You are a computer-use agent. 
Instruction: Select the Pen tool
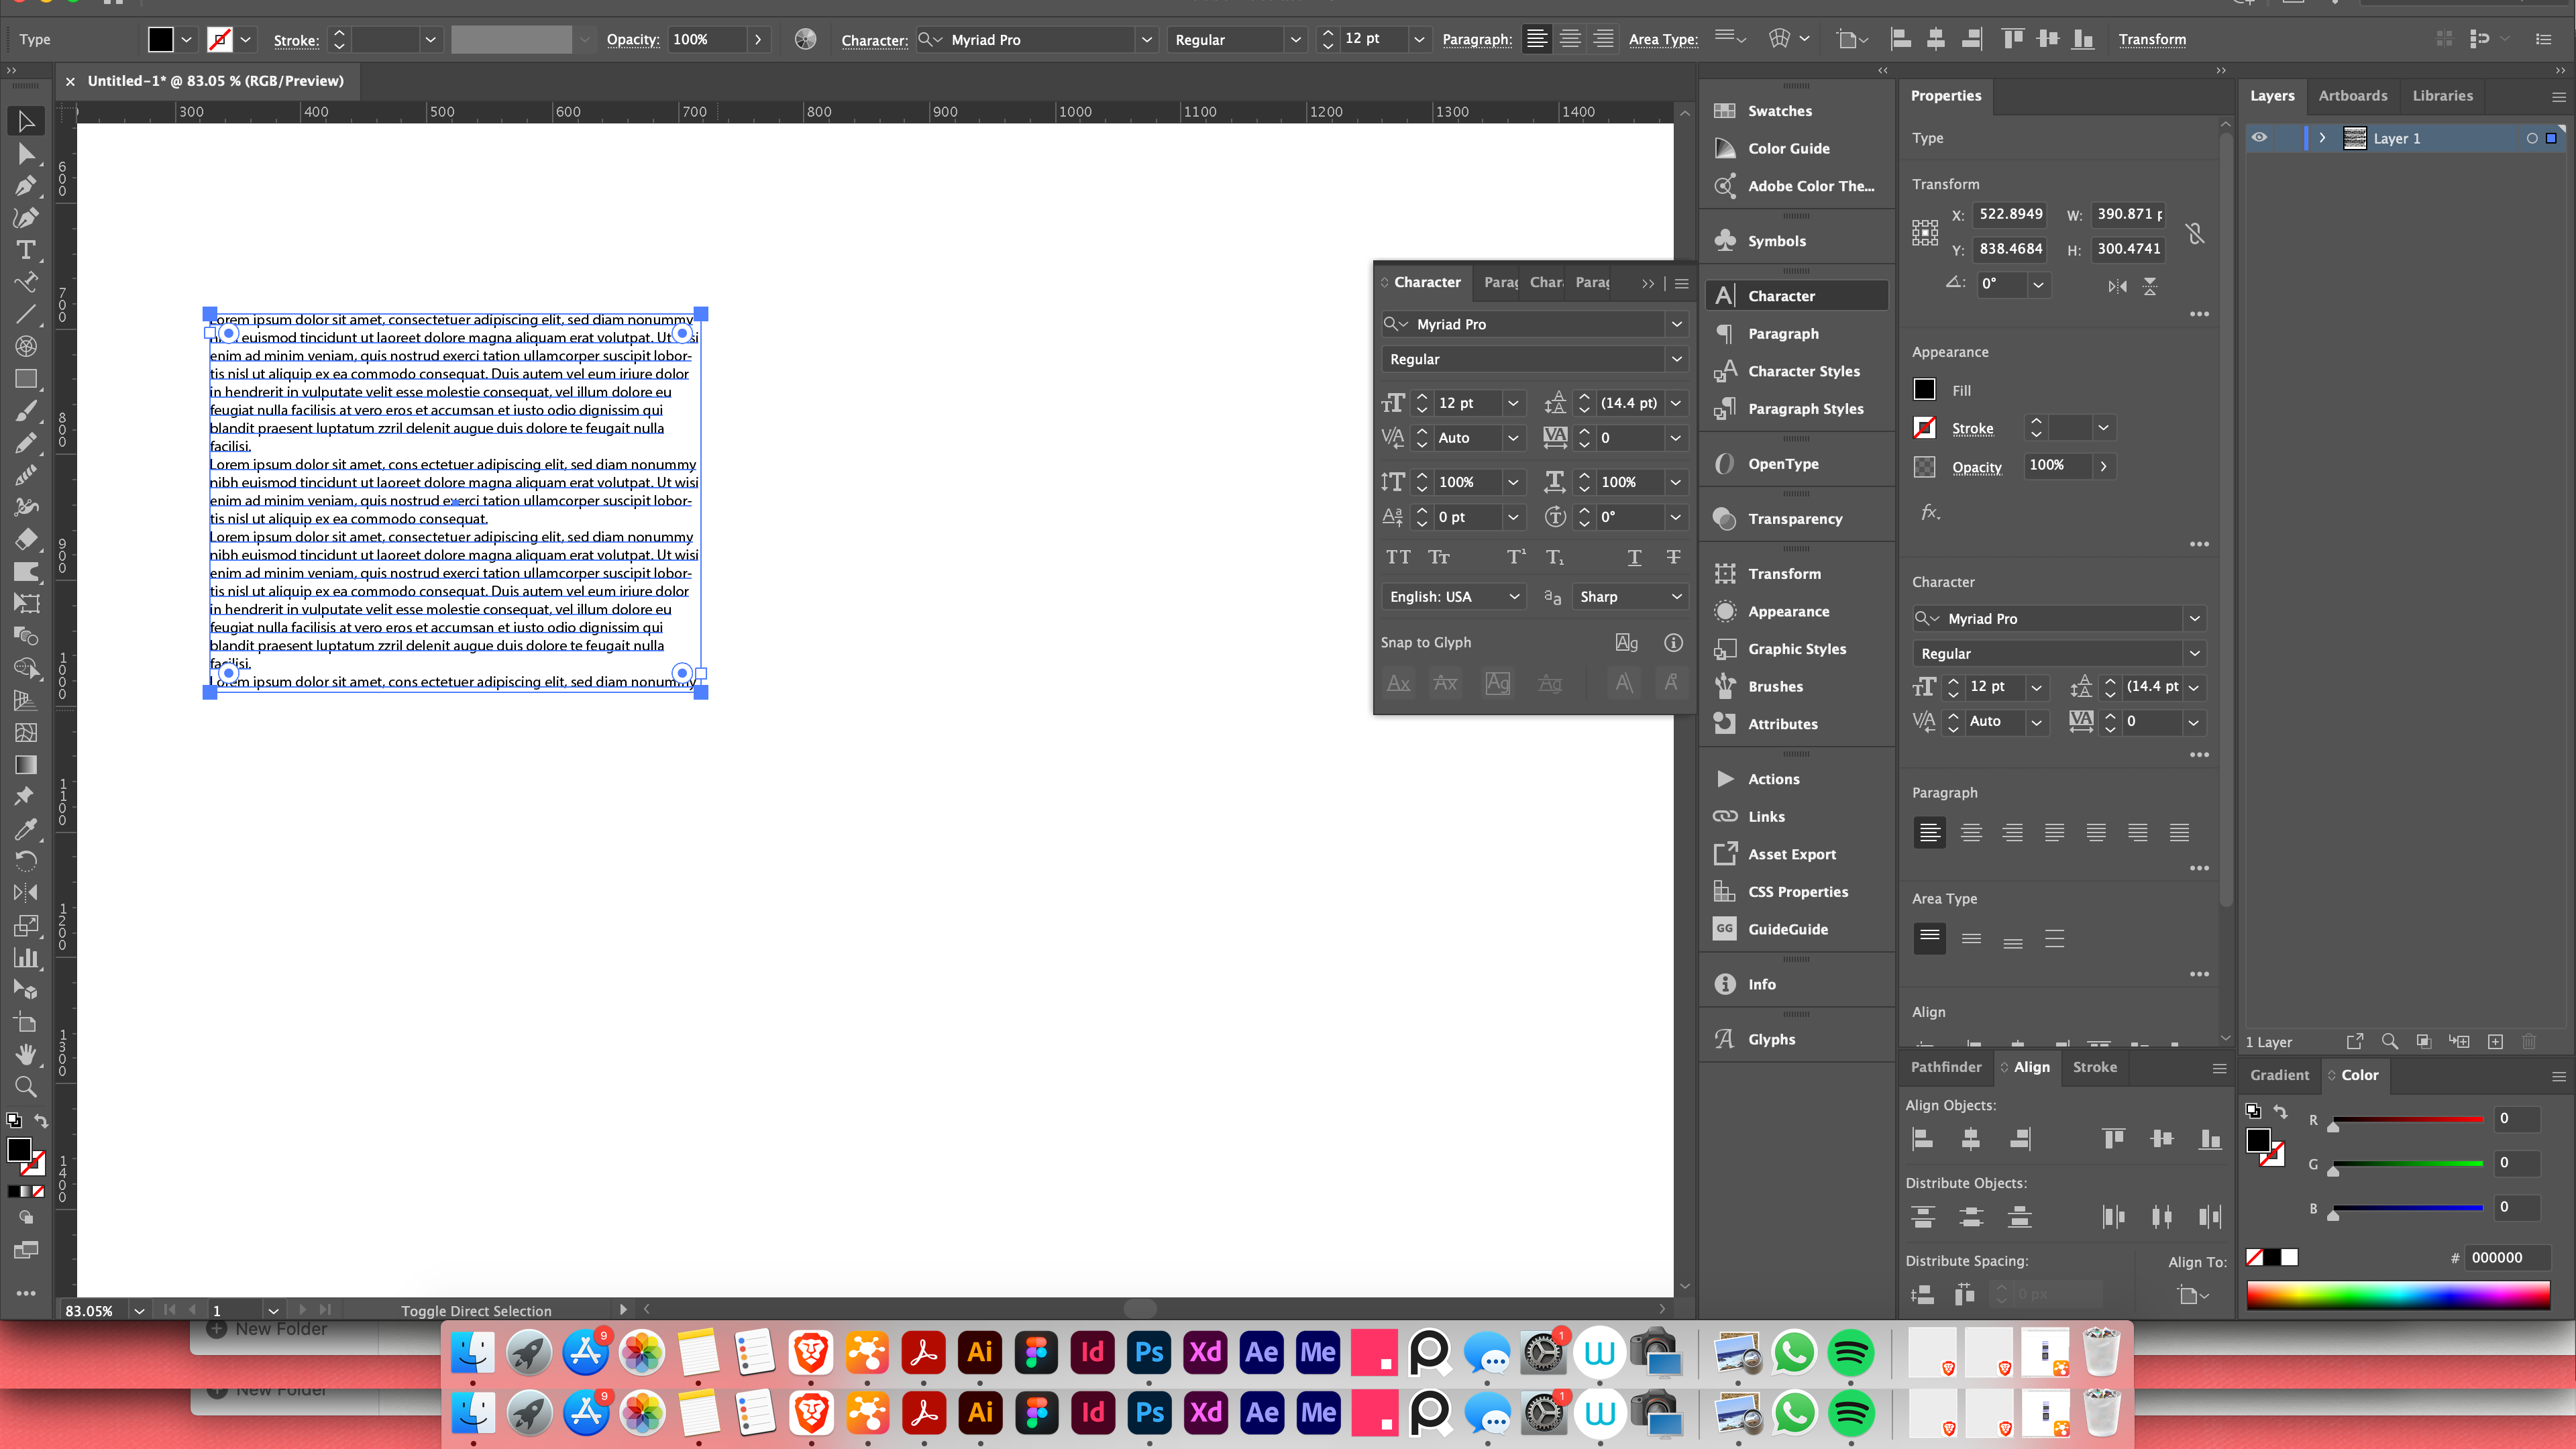(x=26, y=186)
